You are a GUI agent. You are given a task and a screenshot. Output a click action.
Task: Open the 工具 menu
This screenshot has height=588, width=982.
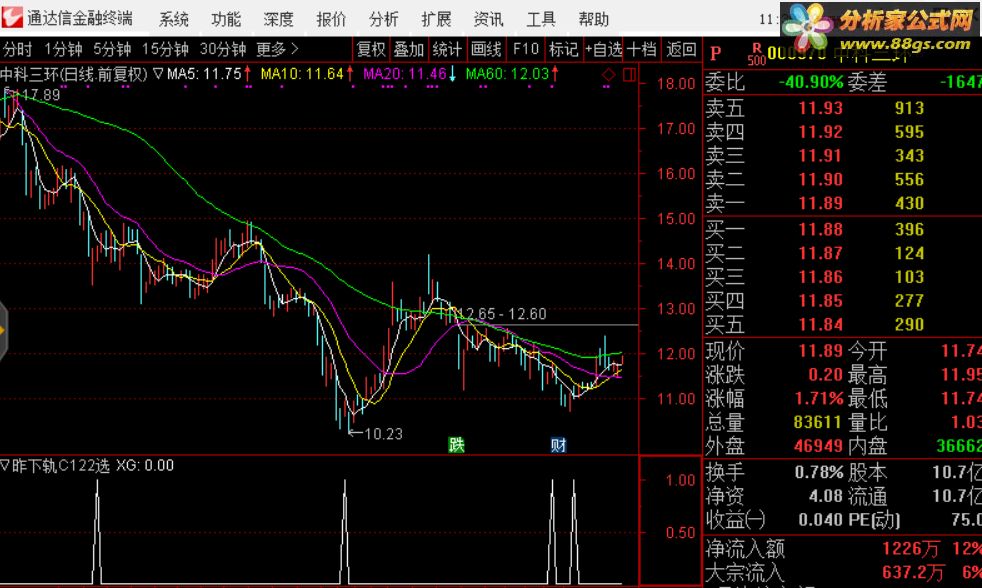(541, 19)
